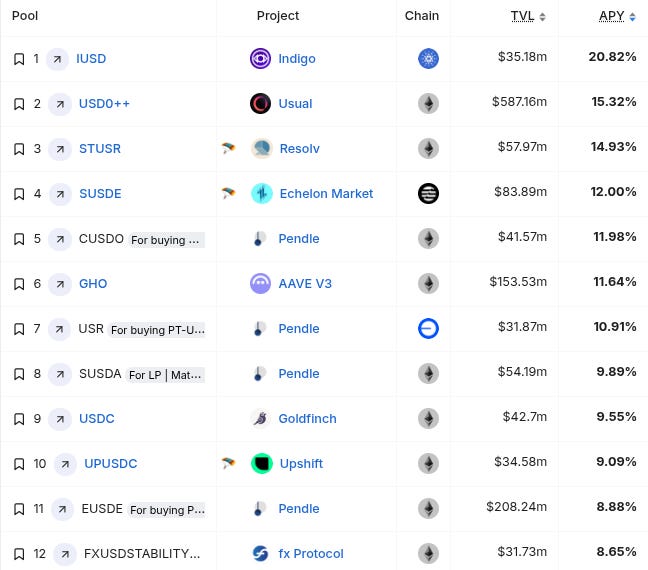Screen dimensions: 648x570
Task: Click the Usual project logo
Action: [260, 103]
